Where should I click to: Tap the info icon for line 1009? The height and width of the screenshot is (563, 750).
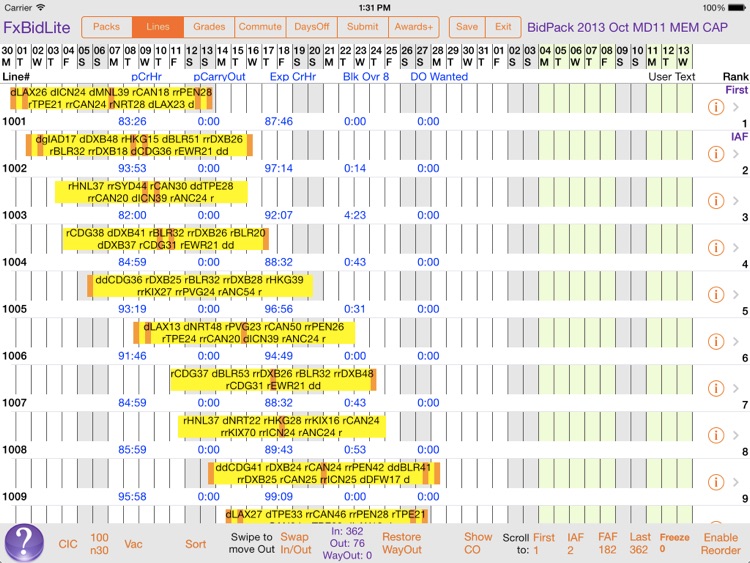(716, 482)
